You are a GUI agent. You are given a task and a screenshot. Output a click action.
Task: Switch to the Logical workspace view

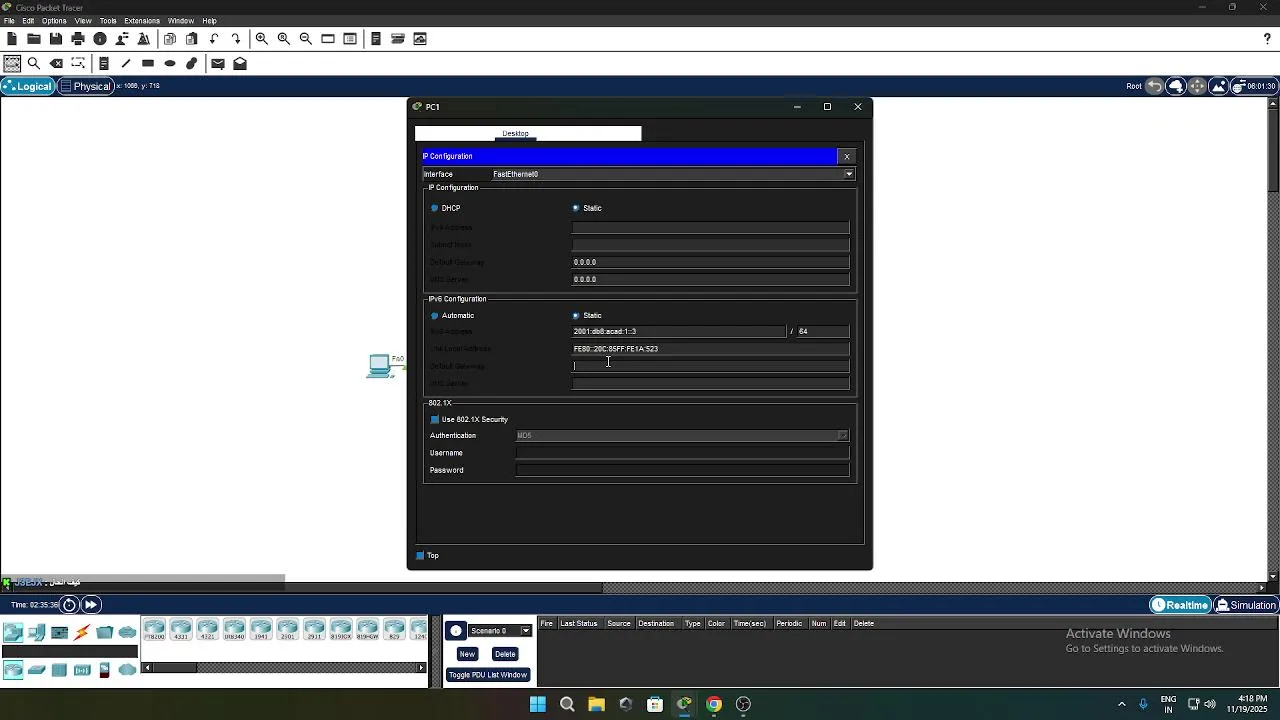[28, 86]
